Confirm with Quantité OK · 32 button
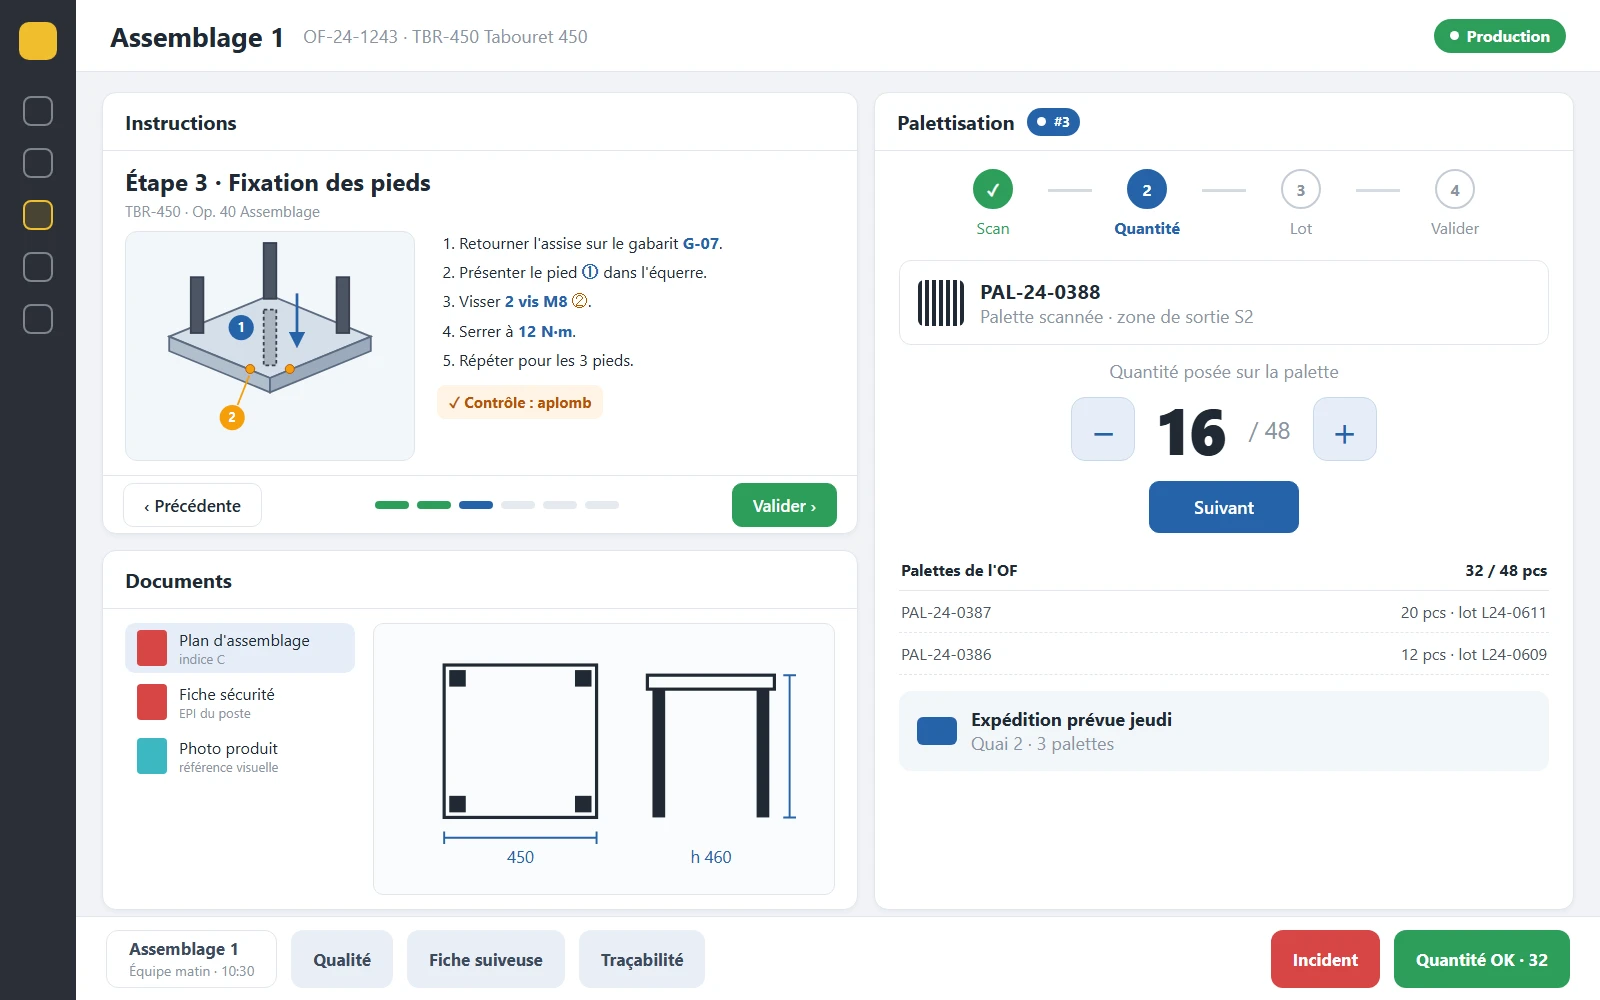 coord(1482,959)
